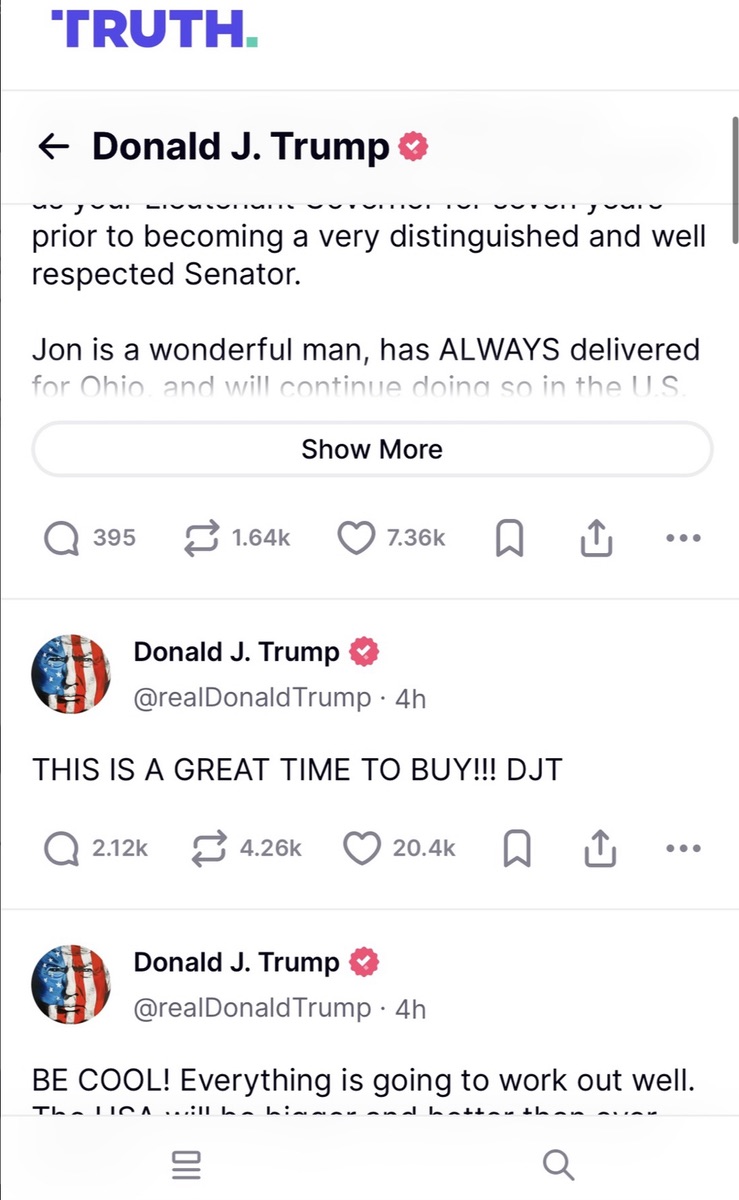The width and height of the screenshot is (739, 1200).
Task: Open the feed tab in bottom bar
Action: tap(186, 1165)
